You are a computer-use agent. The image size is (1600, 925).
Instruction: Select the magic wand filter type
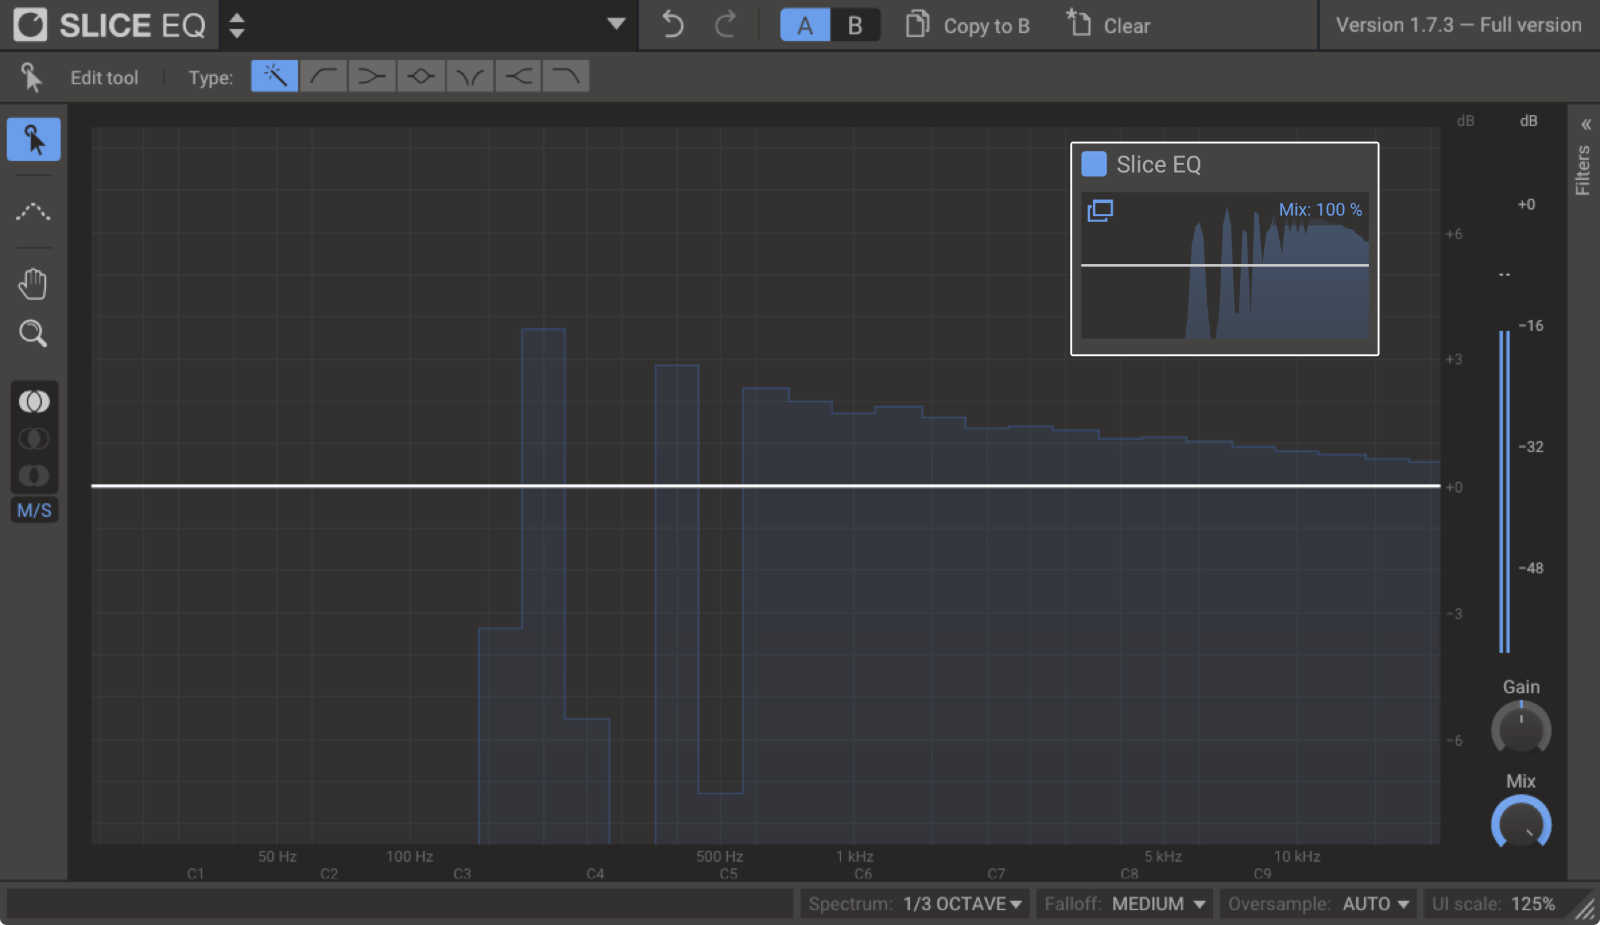point(274,75)
